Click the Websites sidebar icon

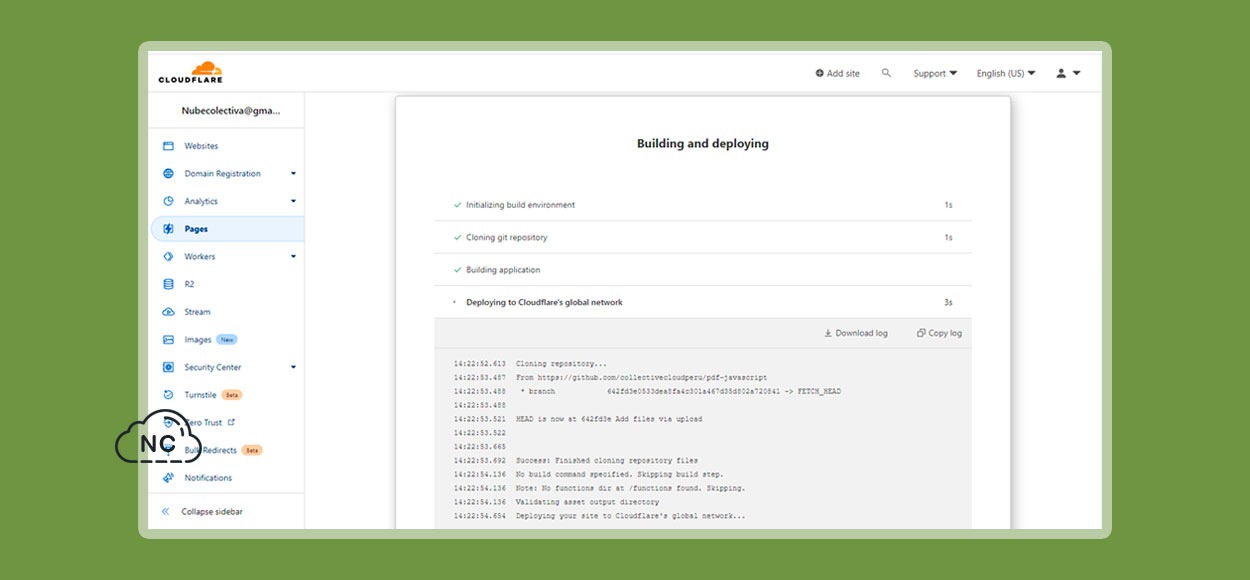pos(168,146)
